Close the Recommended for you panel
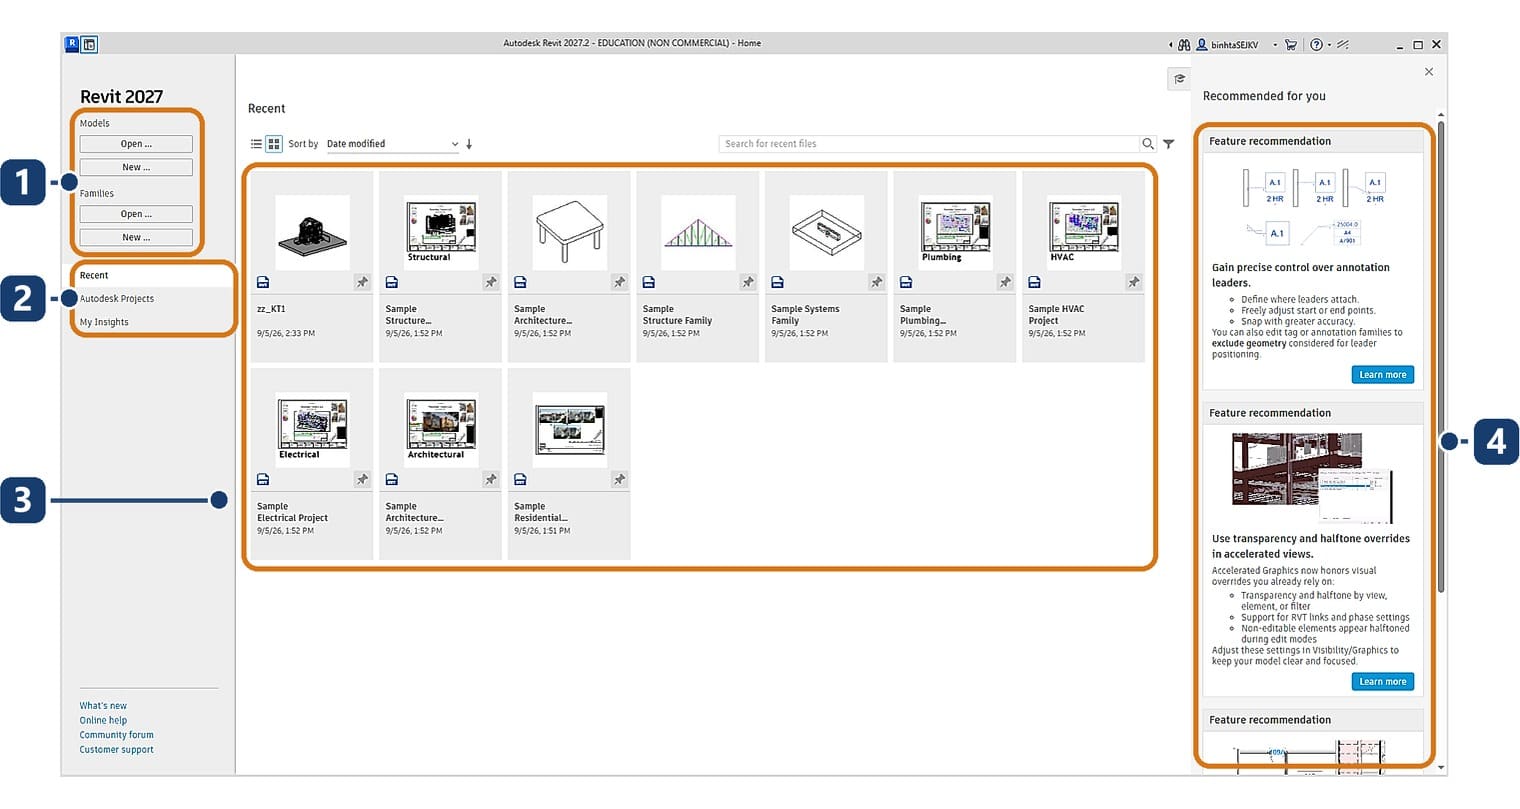This screenshot has height=809, width=1520. click(x=1429, y=72)
